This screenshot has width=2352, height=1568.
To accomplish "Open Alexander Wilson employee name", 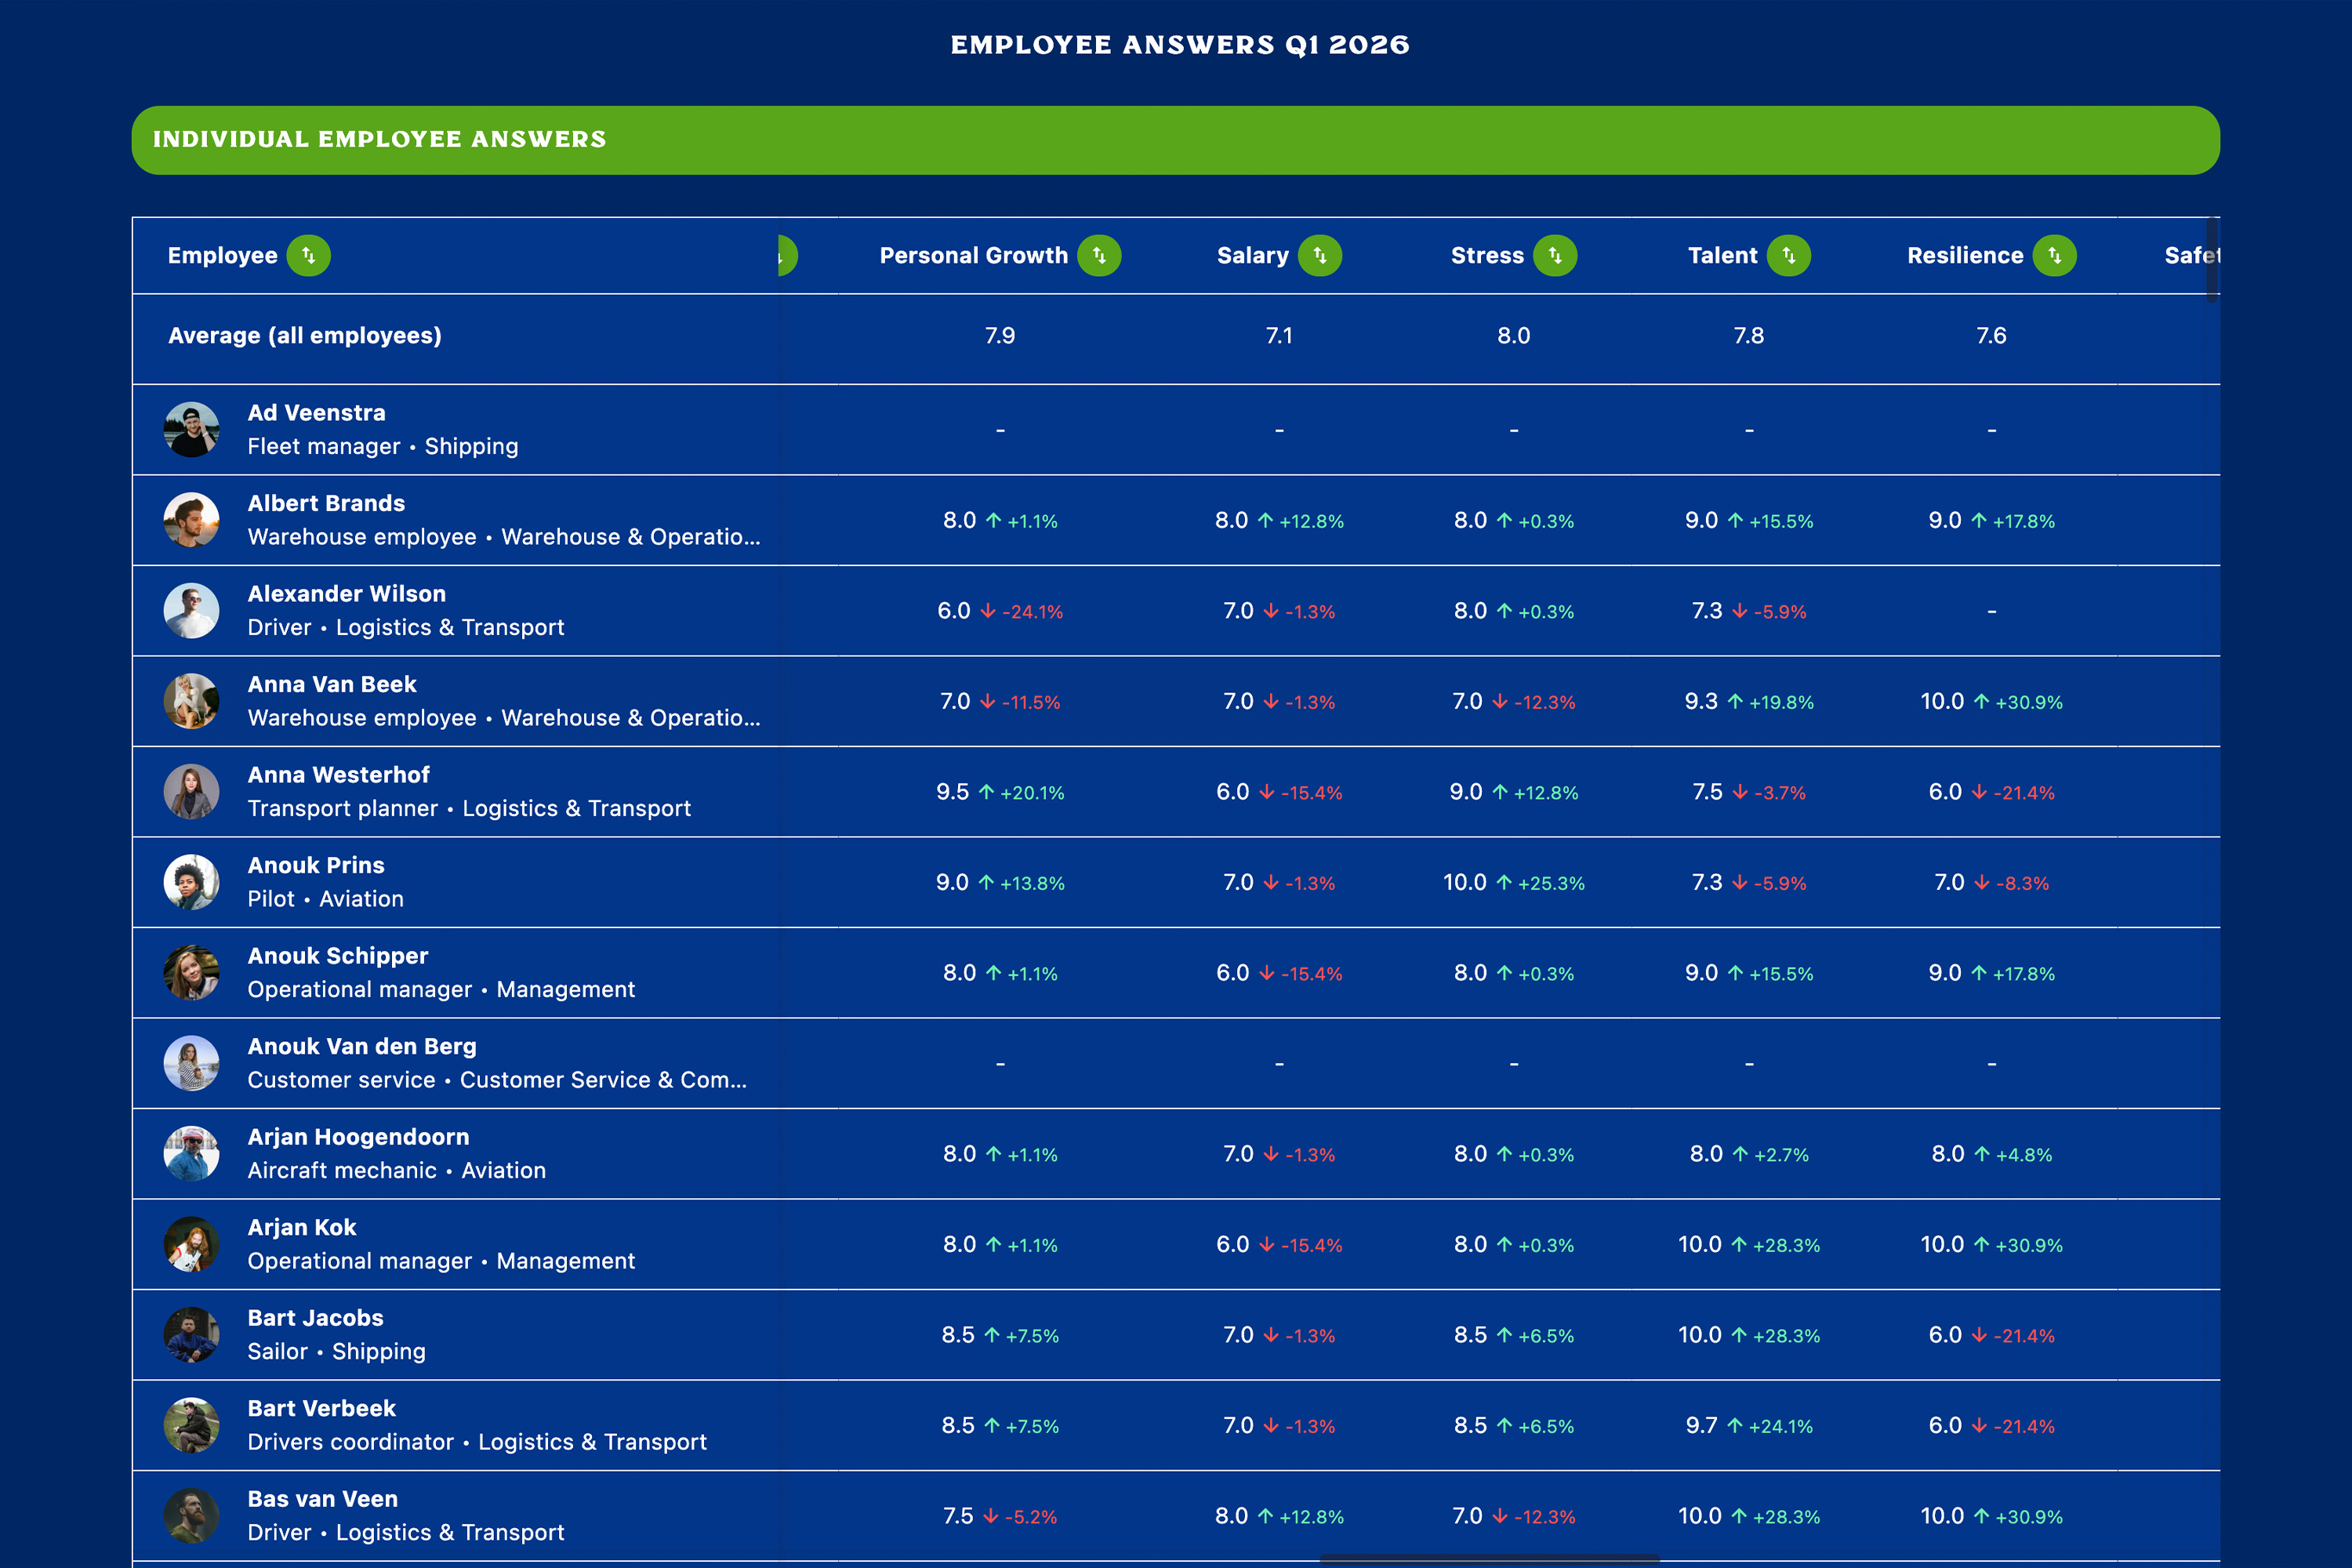I will 346,594.
